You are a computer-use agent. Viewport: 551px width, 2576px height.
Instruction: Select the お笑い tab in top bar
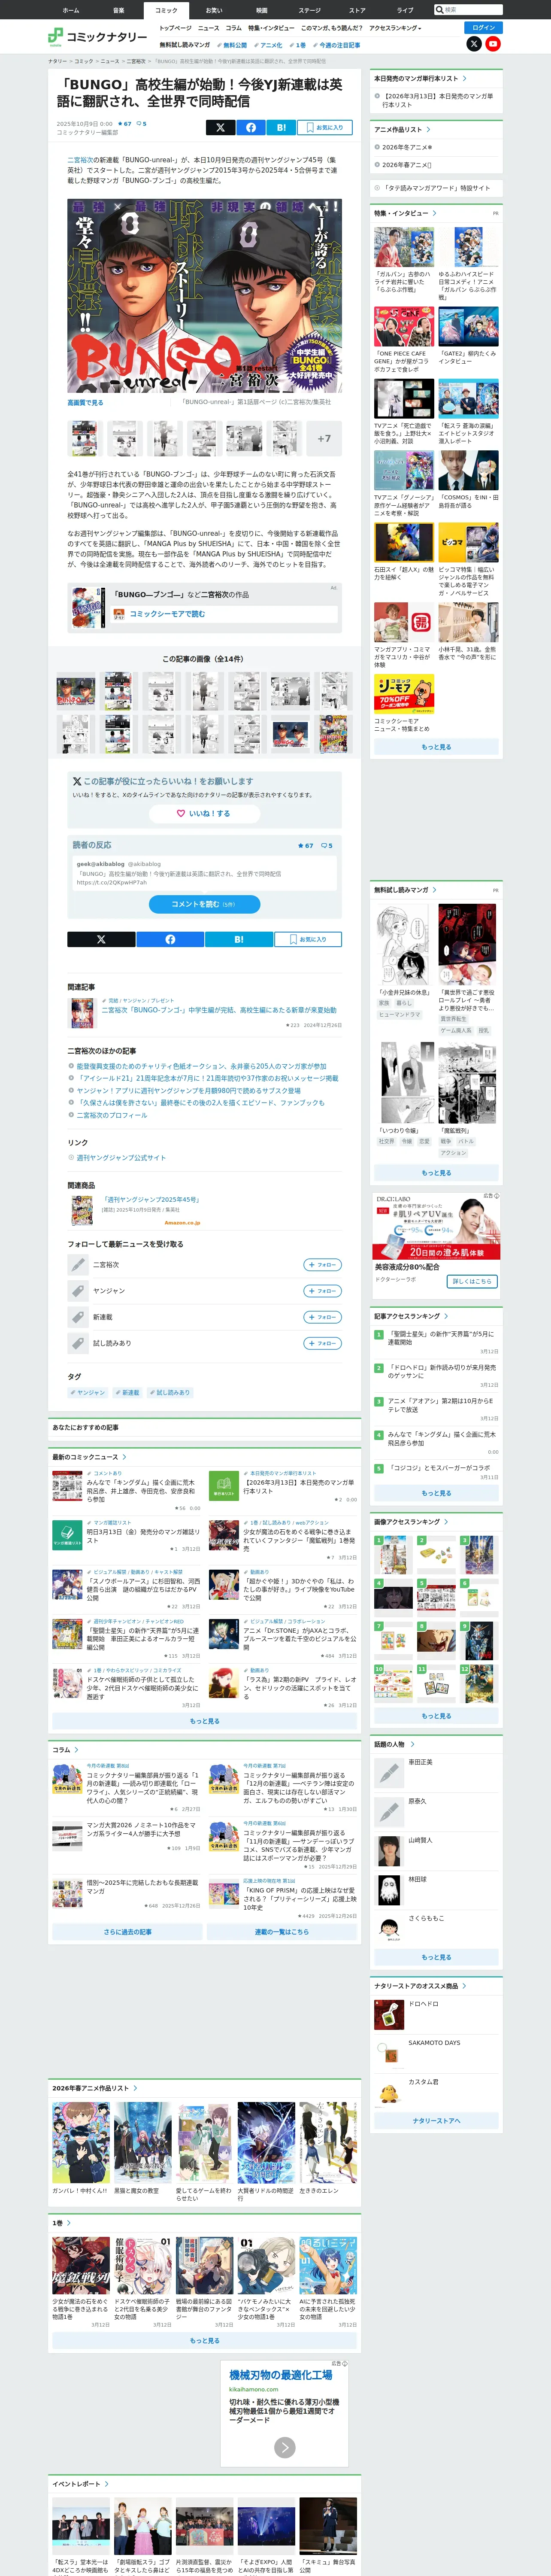pyautogui.click(x=214, y=10)
